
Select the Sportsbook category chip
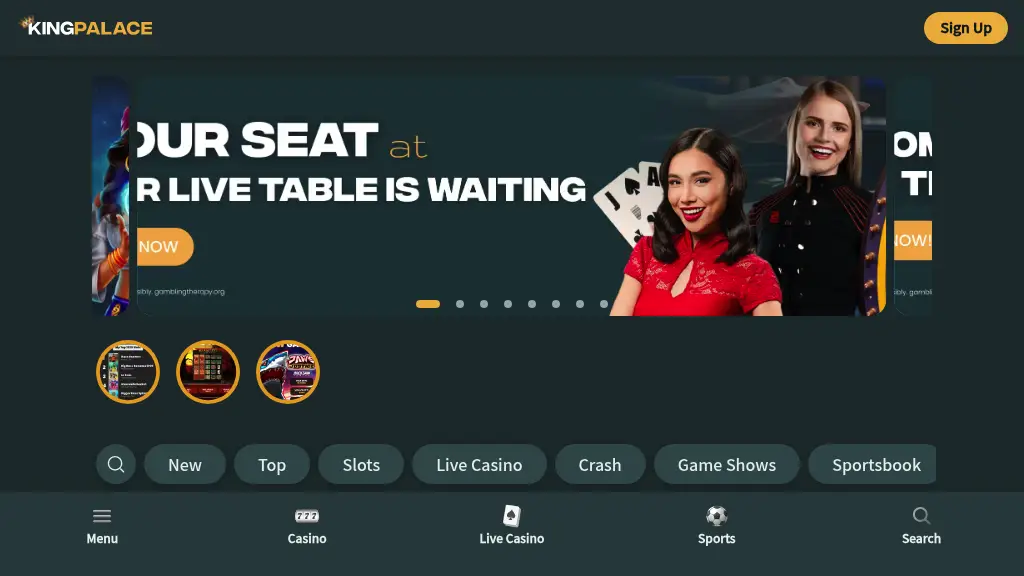pos(872,464)
